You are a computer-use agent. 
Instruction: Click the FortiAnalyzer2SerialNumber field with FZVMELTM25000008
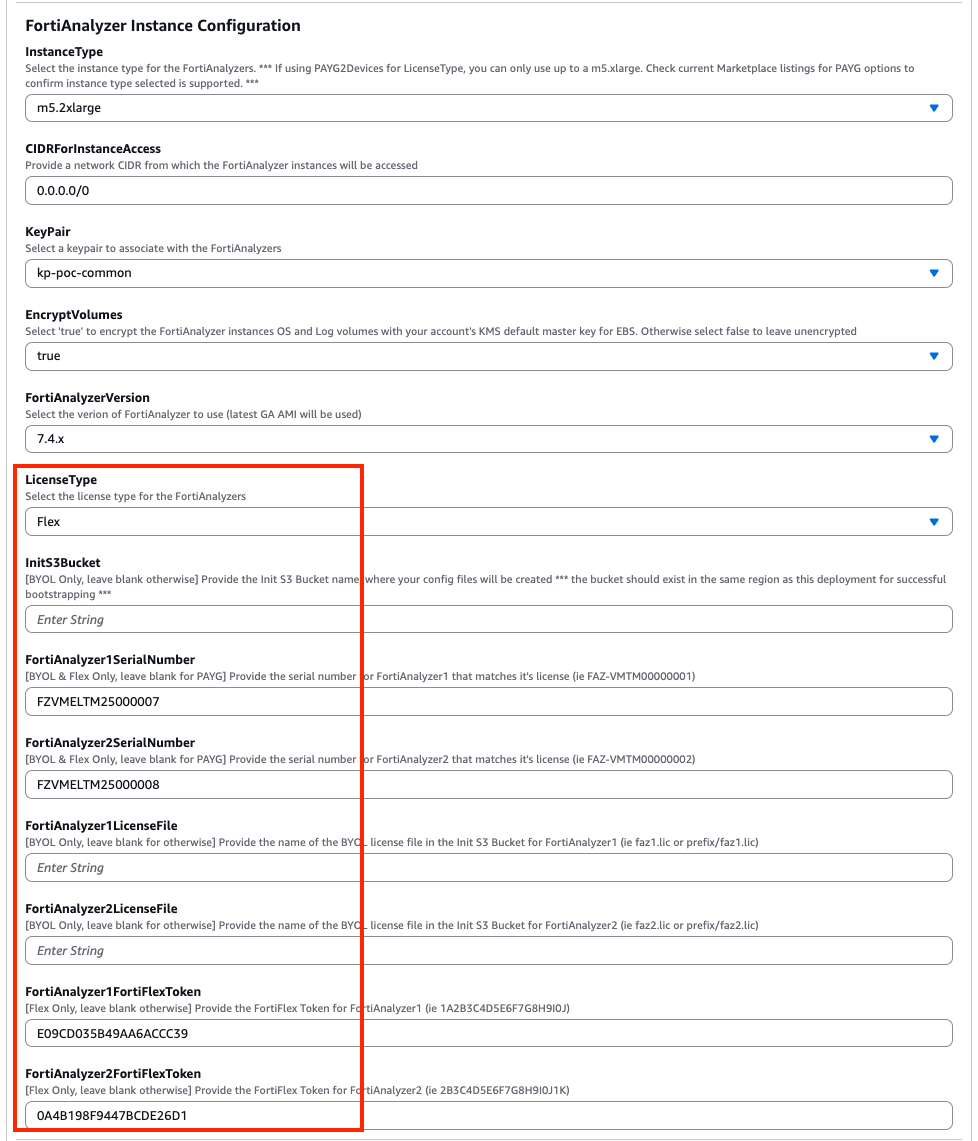click(488, 784)
